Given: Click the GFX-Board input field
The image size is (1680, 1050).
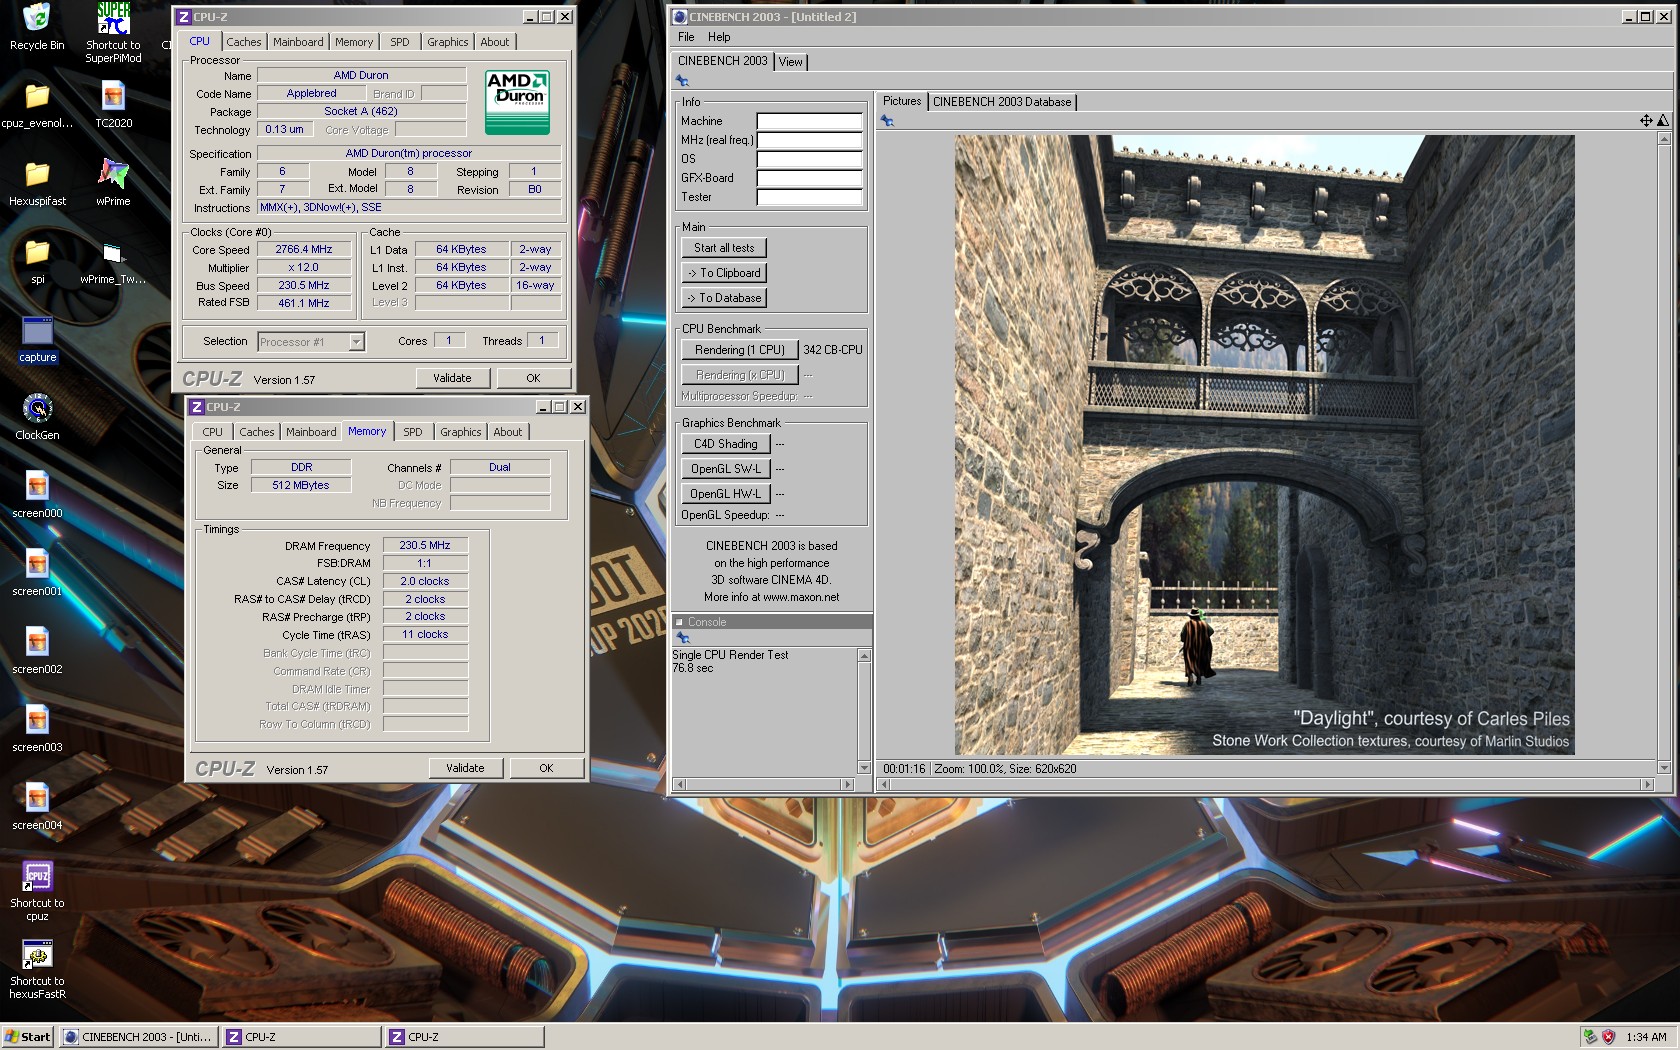Looking at the screenshot, I should (x=809, y=178).
